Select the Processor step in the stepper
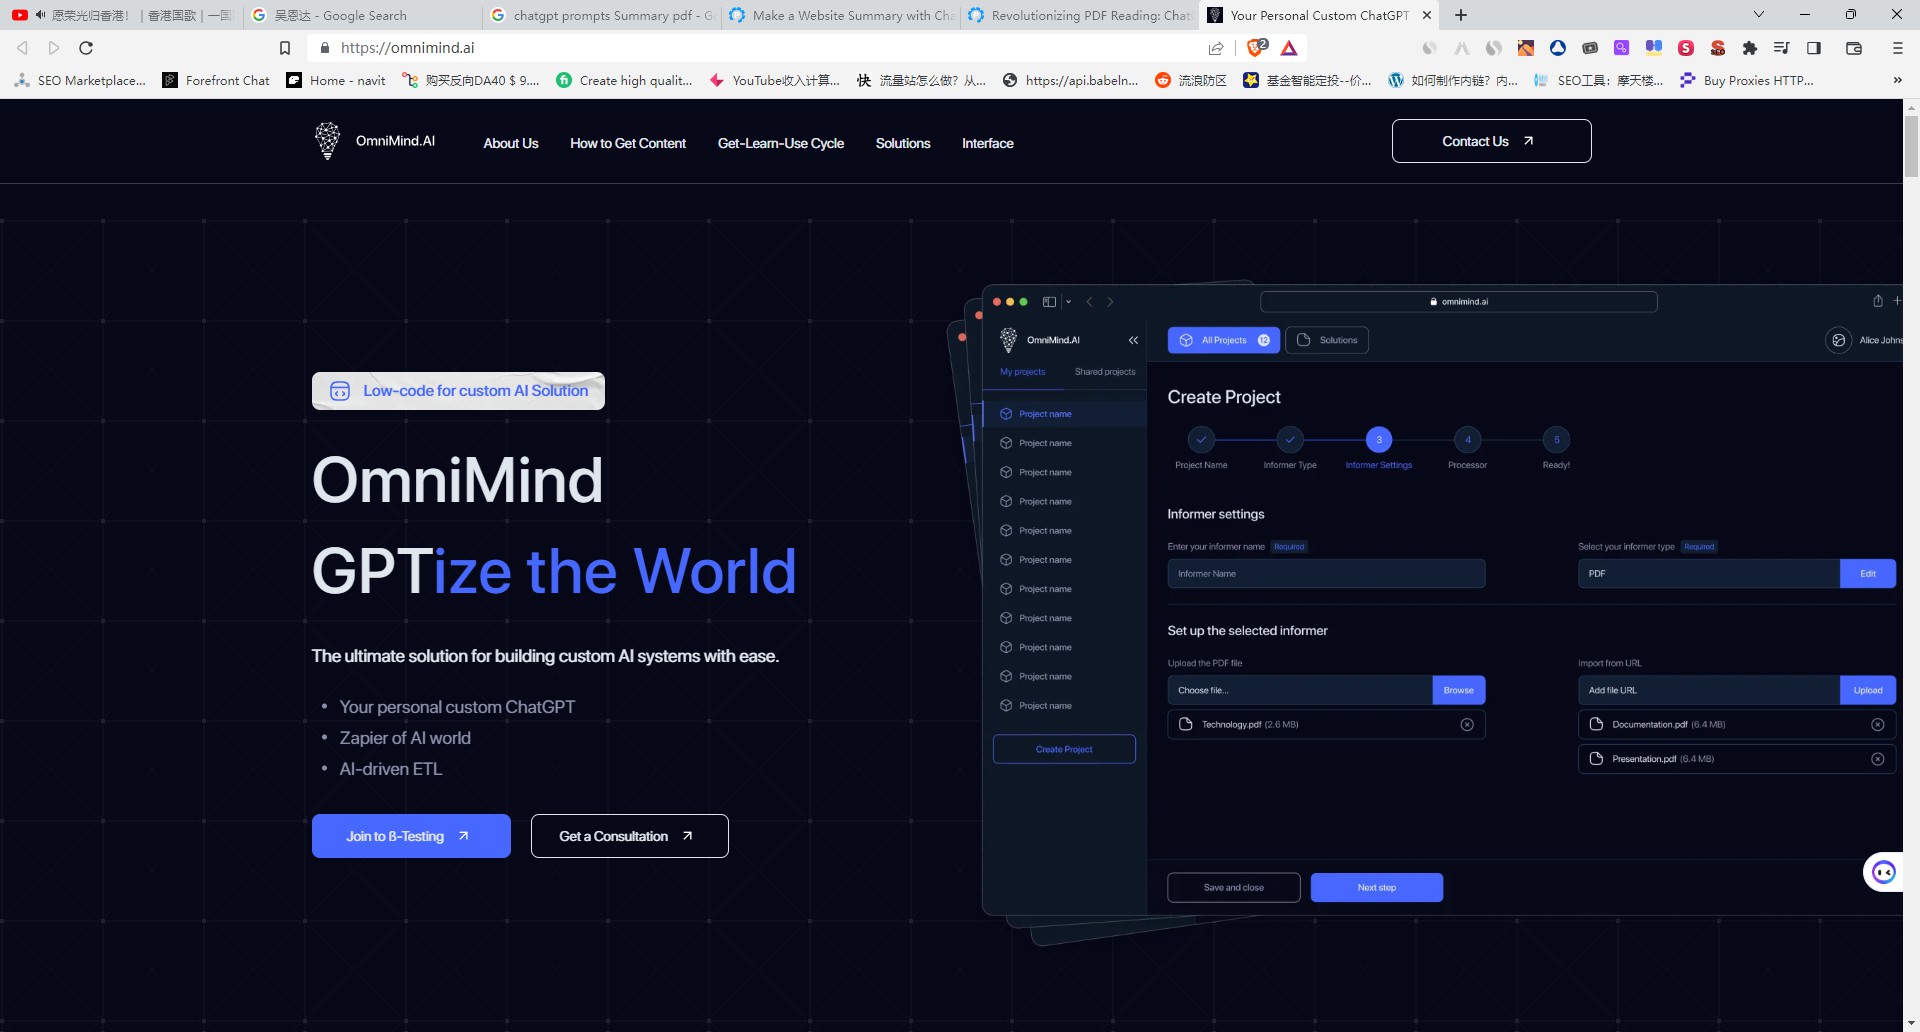Screen dimensions: 1920x1032 [x=1467, y=439]
